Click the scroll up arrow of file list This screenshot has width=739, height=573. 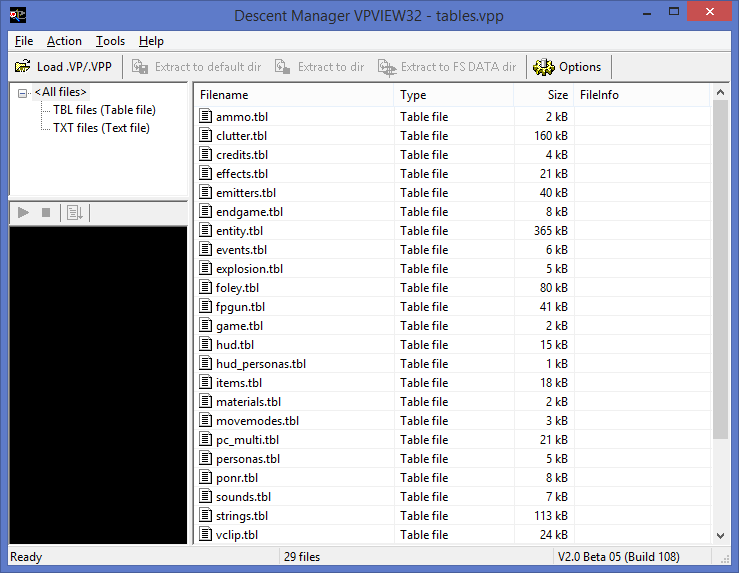click(720, 92)
